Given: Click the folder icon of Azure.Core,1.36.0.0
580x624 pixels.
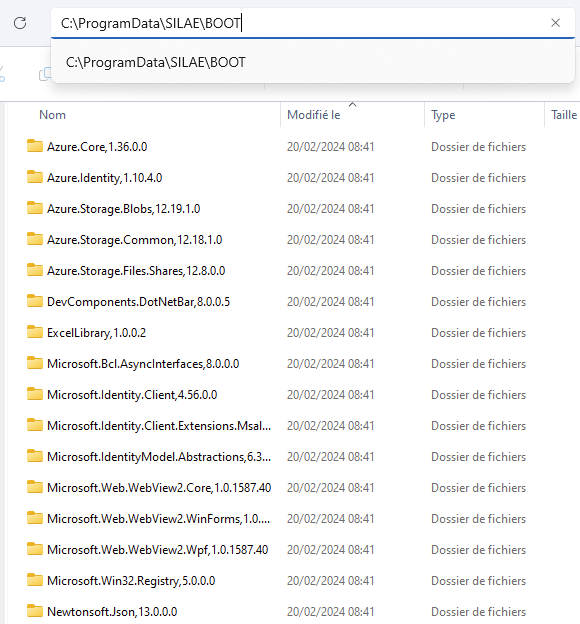Looking at the screenshot, I should (35, 146).
